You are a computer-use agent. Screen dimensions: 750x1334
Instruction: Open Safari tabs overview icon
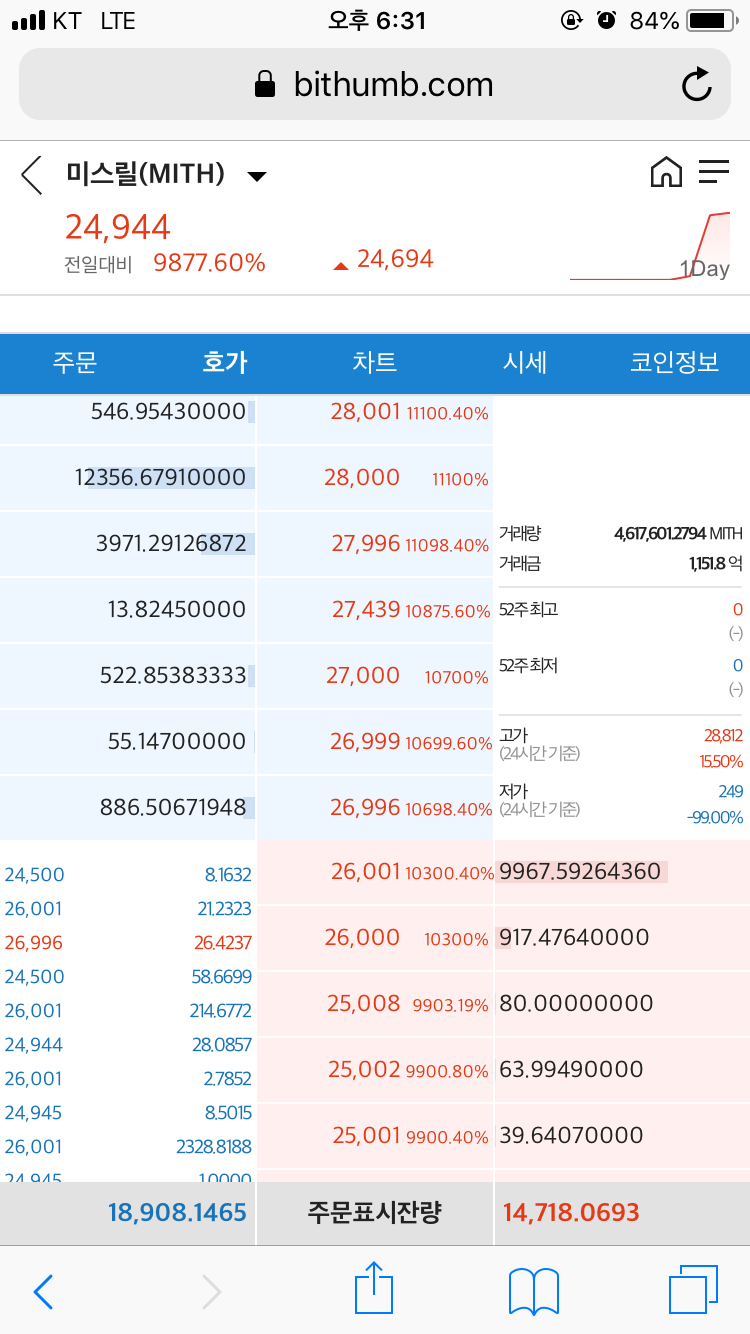pos(693,1289)
